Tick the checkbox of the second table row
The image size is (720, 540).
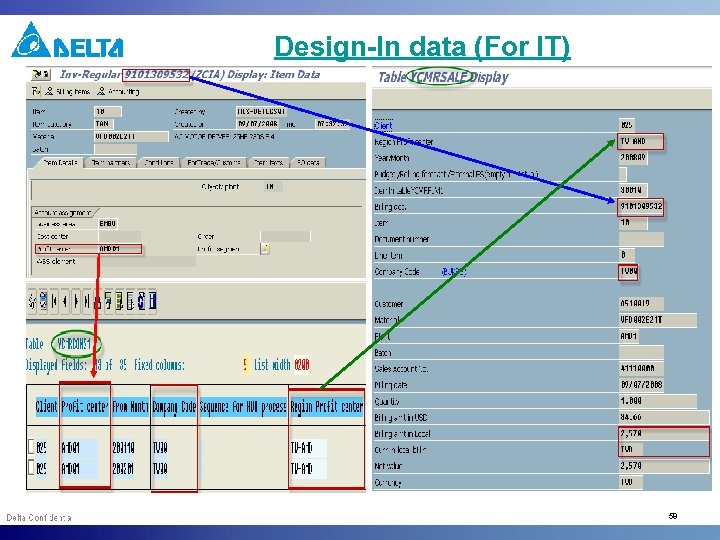click(31, 467)
